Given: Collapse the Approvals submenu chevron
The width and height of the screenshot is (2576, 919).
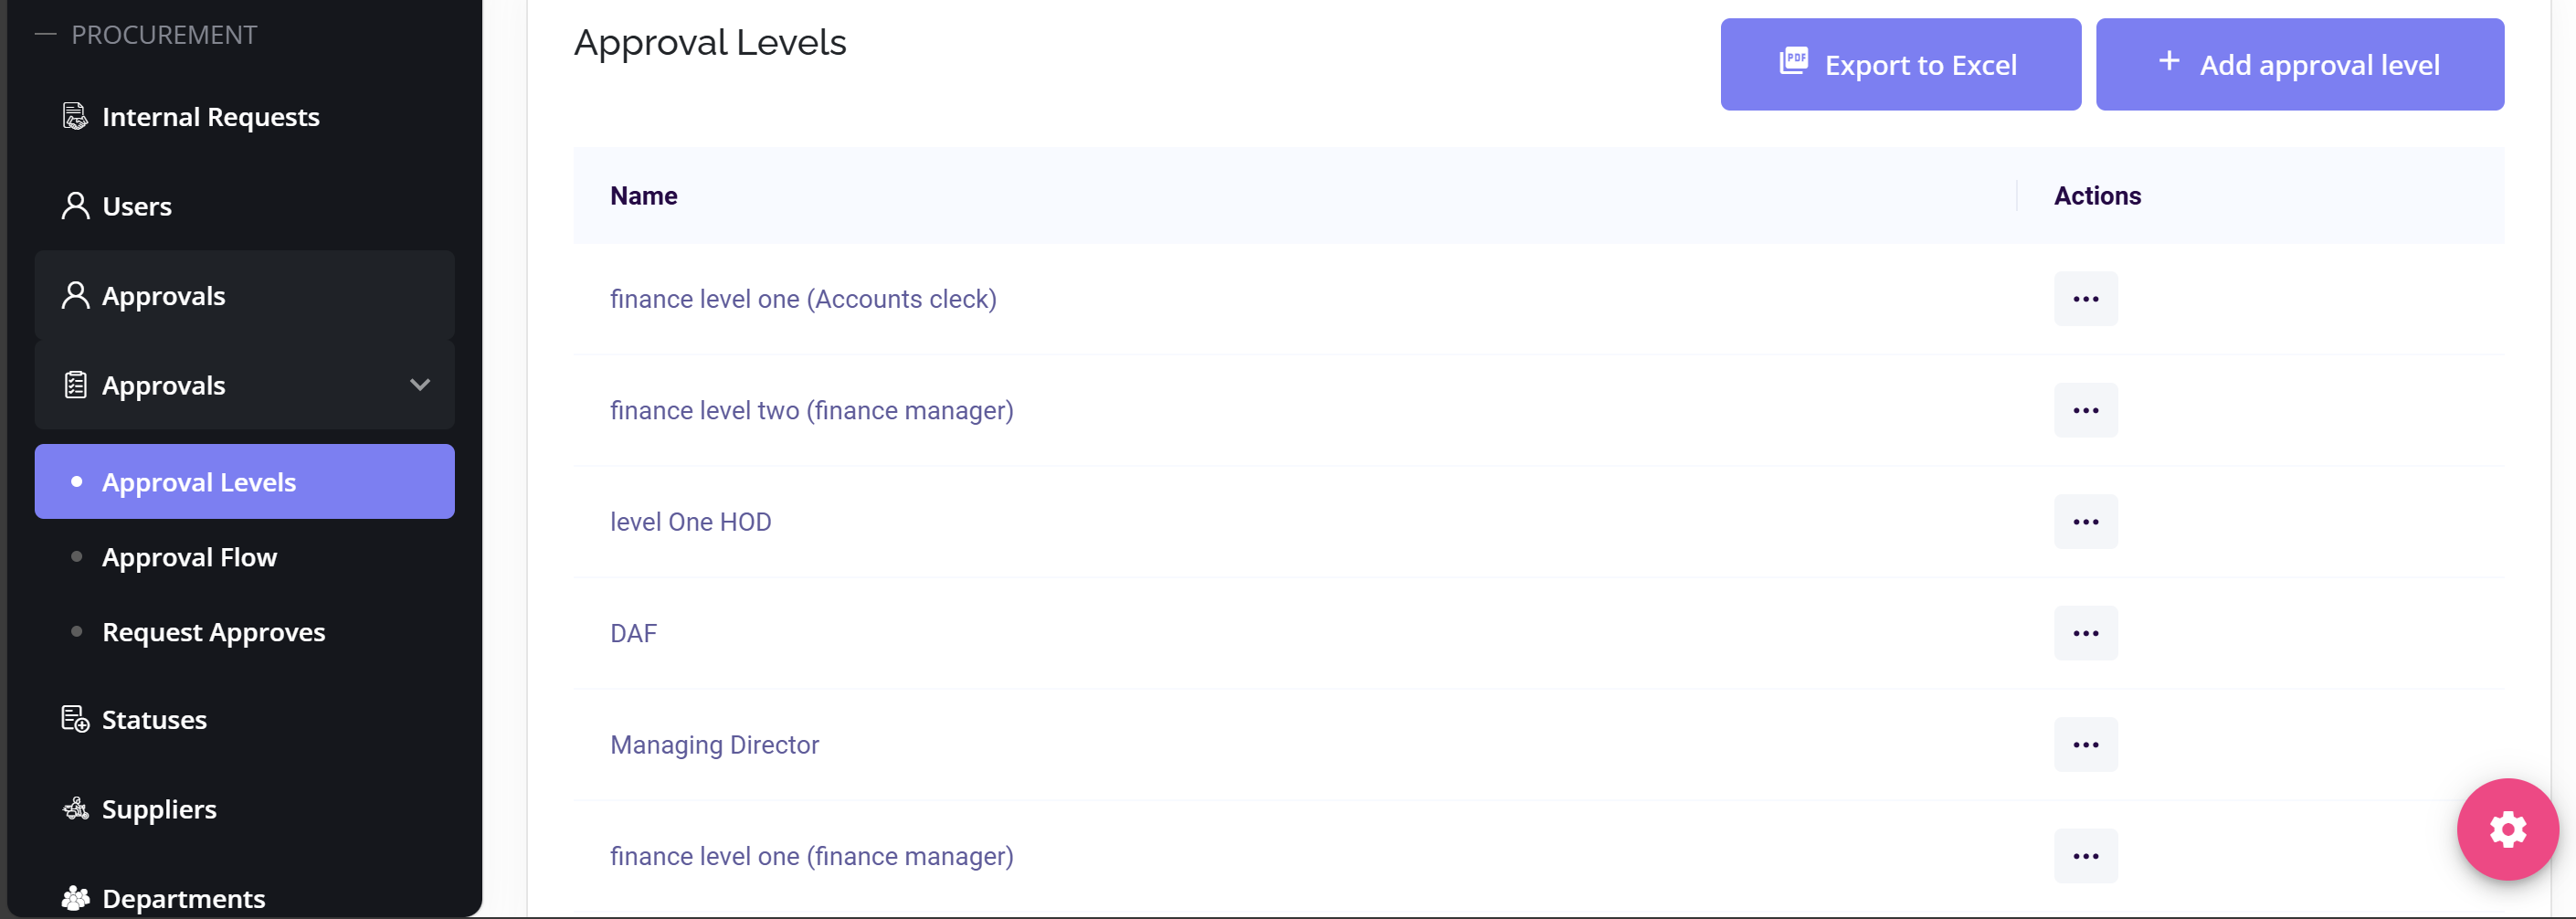Looking at the screenshot, I should 420,385.
